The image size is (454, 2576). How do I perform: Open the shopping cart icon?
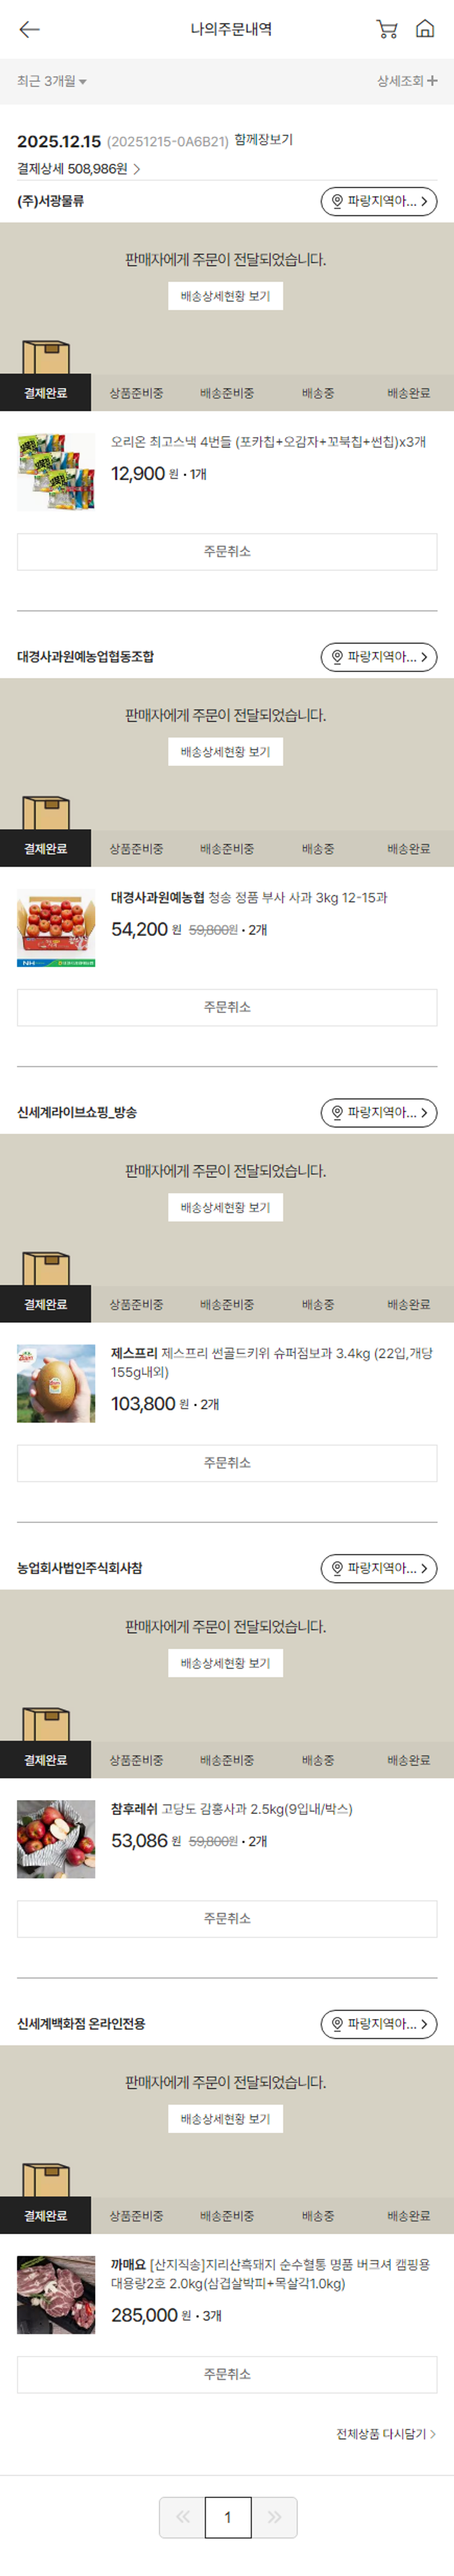pos(386,29)
